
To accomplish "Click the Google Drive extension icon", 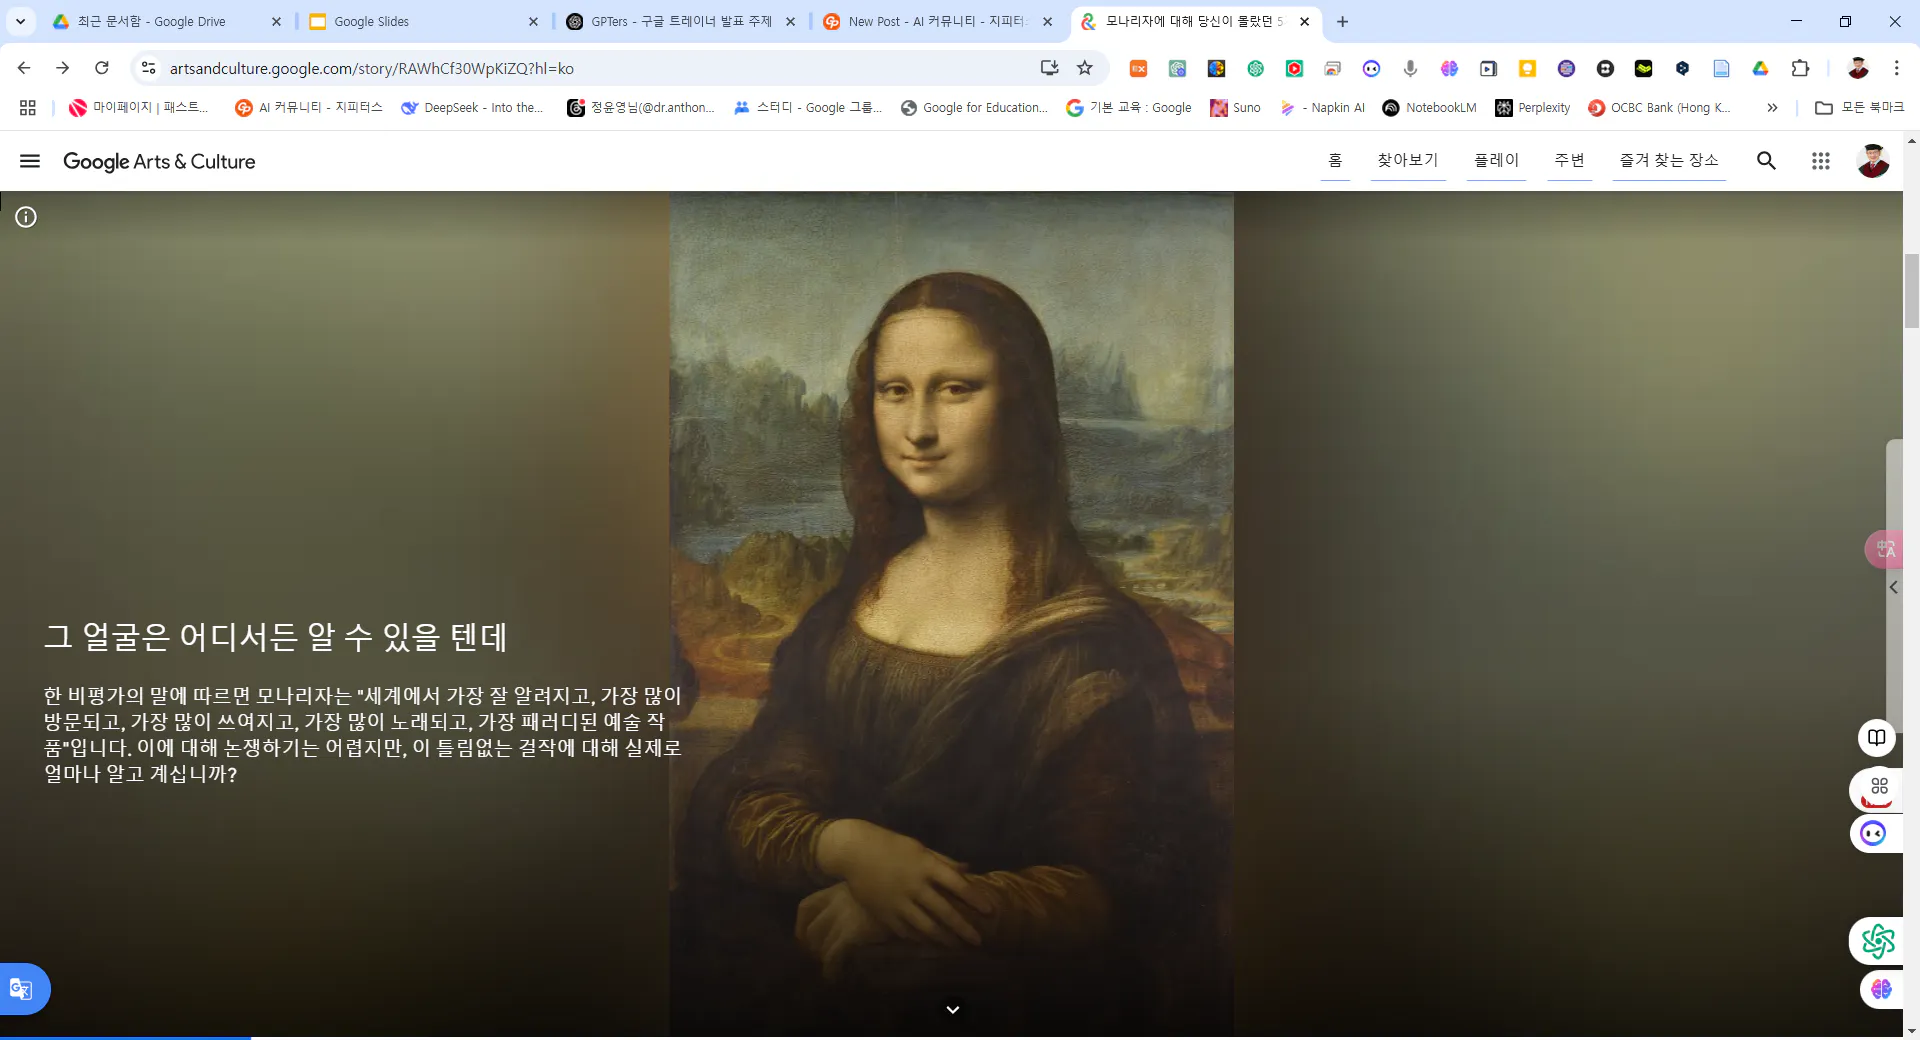I will pos(1760,68).
